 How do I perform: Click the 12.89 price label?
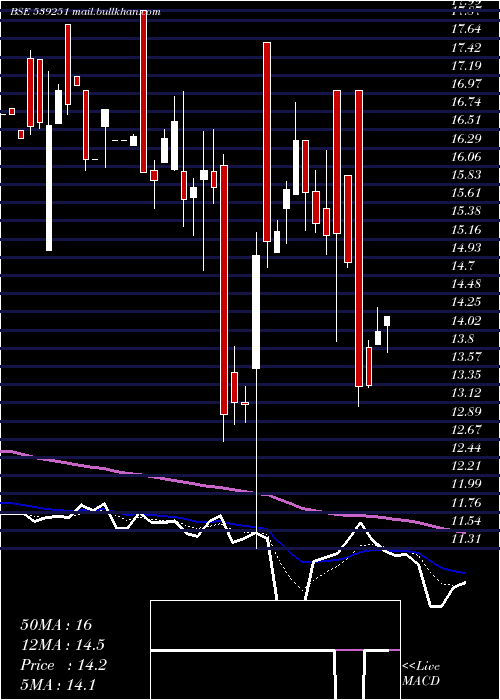(466, 412)
